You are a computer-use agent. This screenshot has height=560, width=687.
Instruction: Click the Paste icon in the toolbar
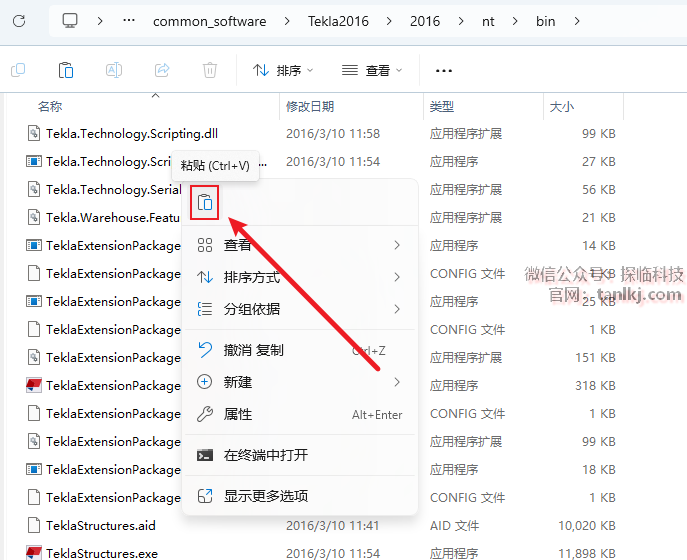[66, 70]
